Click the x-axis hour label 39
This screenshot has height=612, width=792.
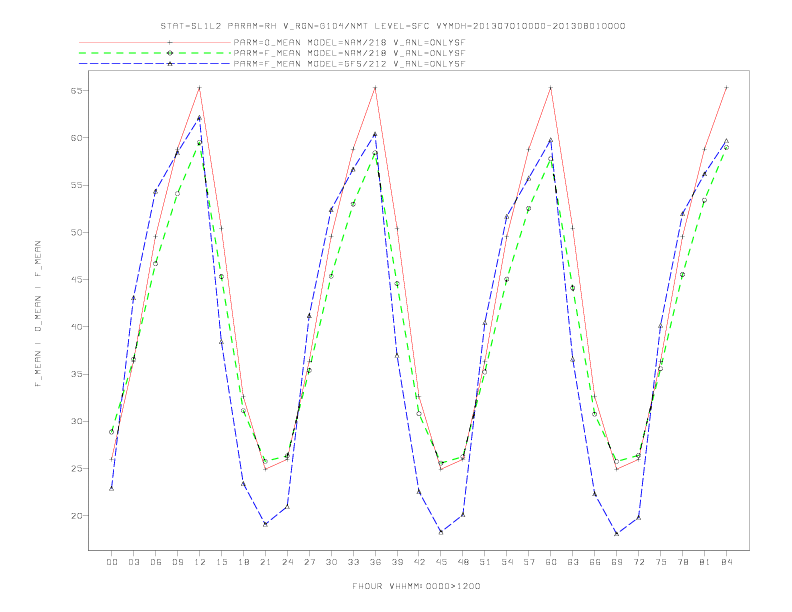pos(397,562)
